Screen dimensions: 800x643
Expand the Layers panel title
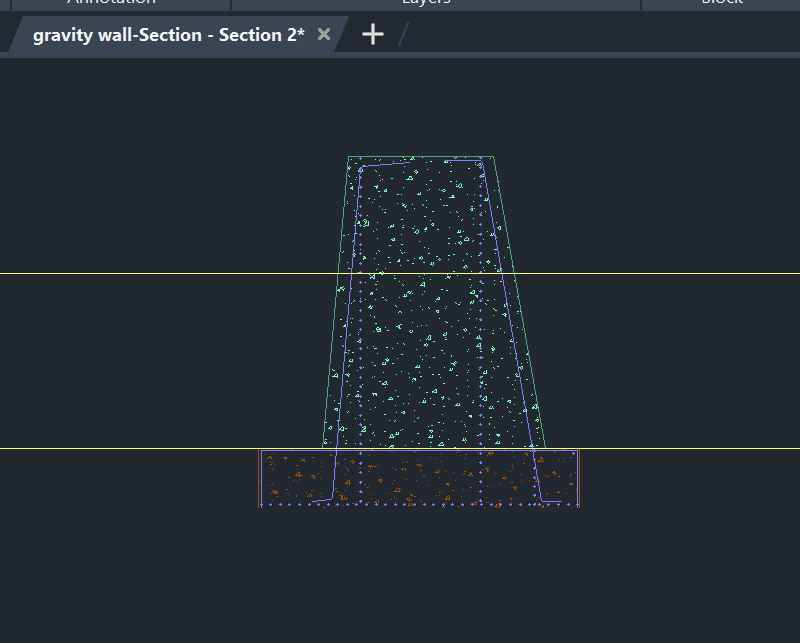[425, 3]
